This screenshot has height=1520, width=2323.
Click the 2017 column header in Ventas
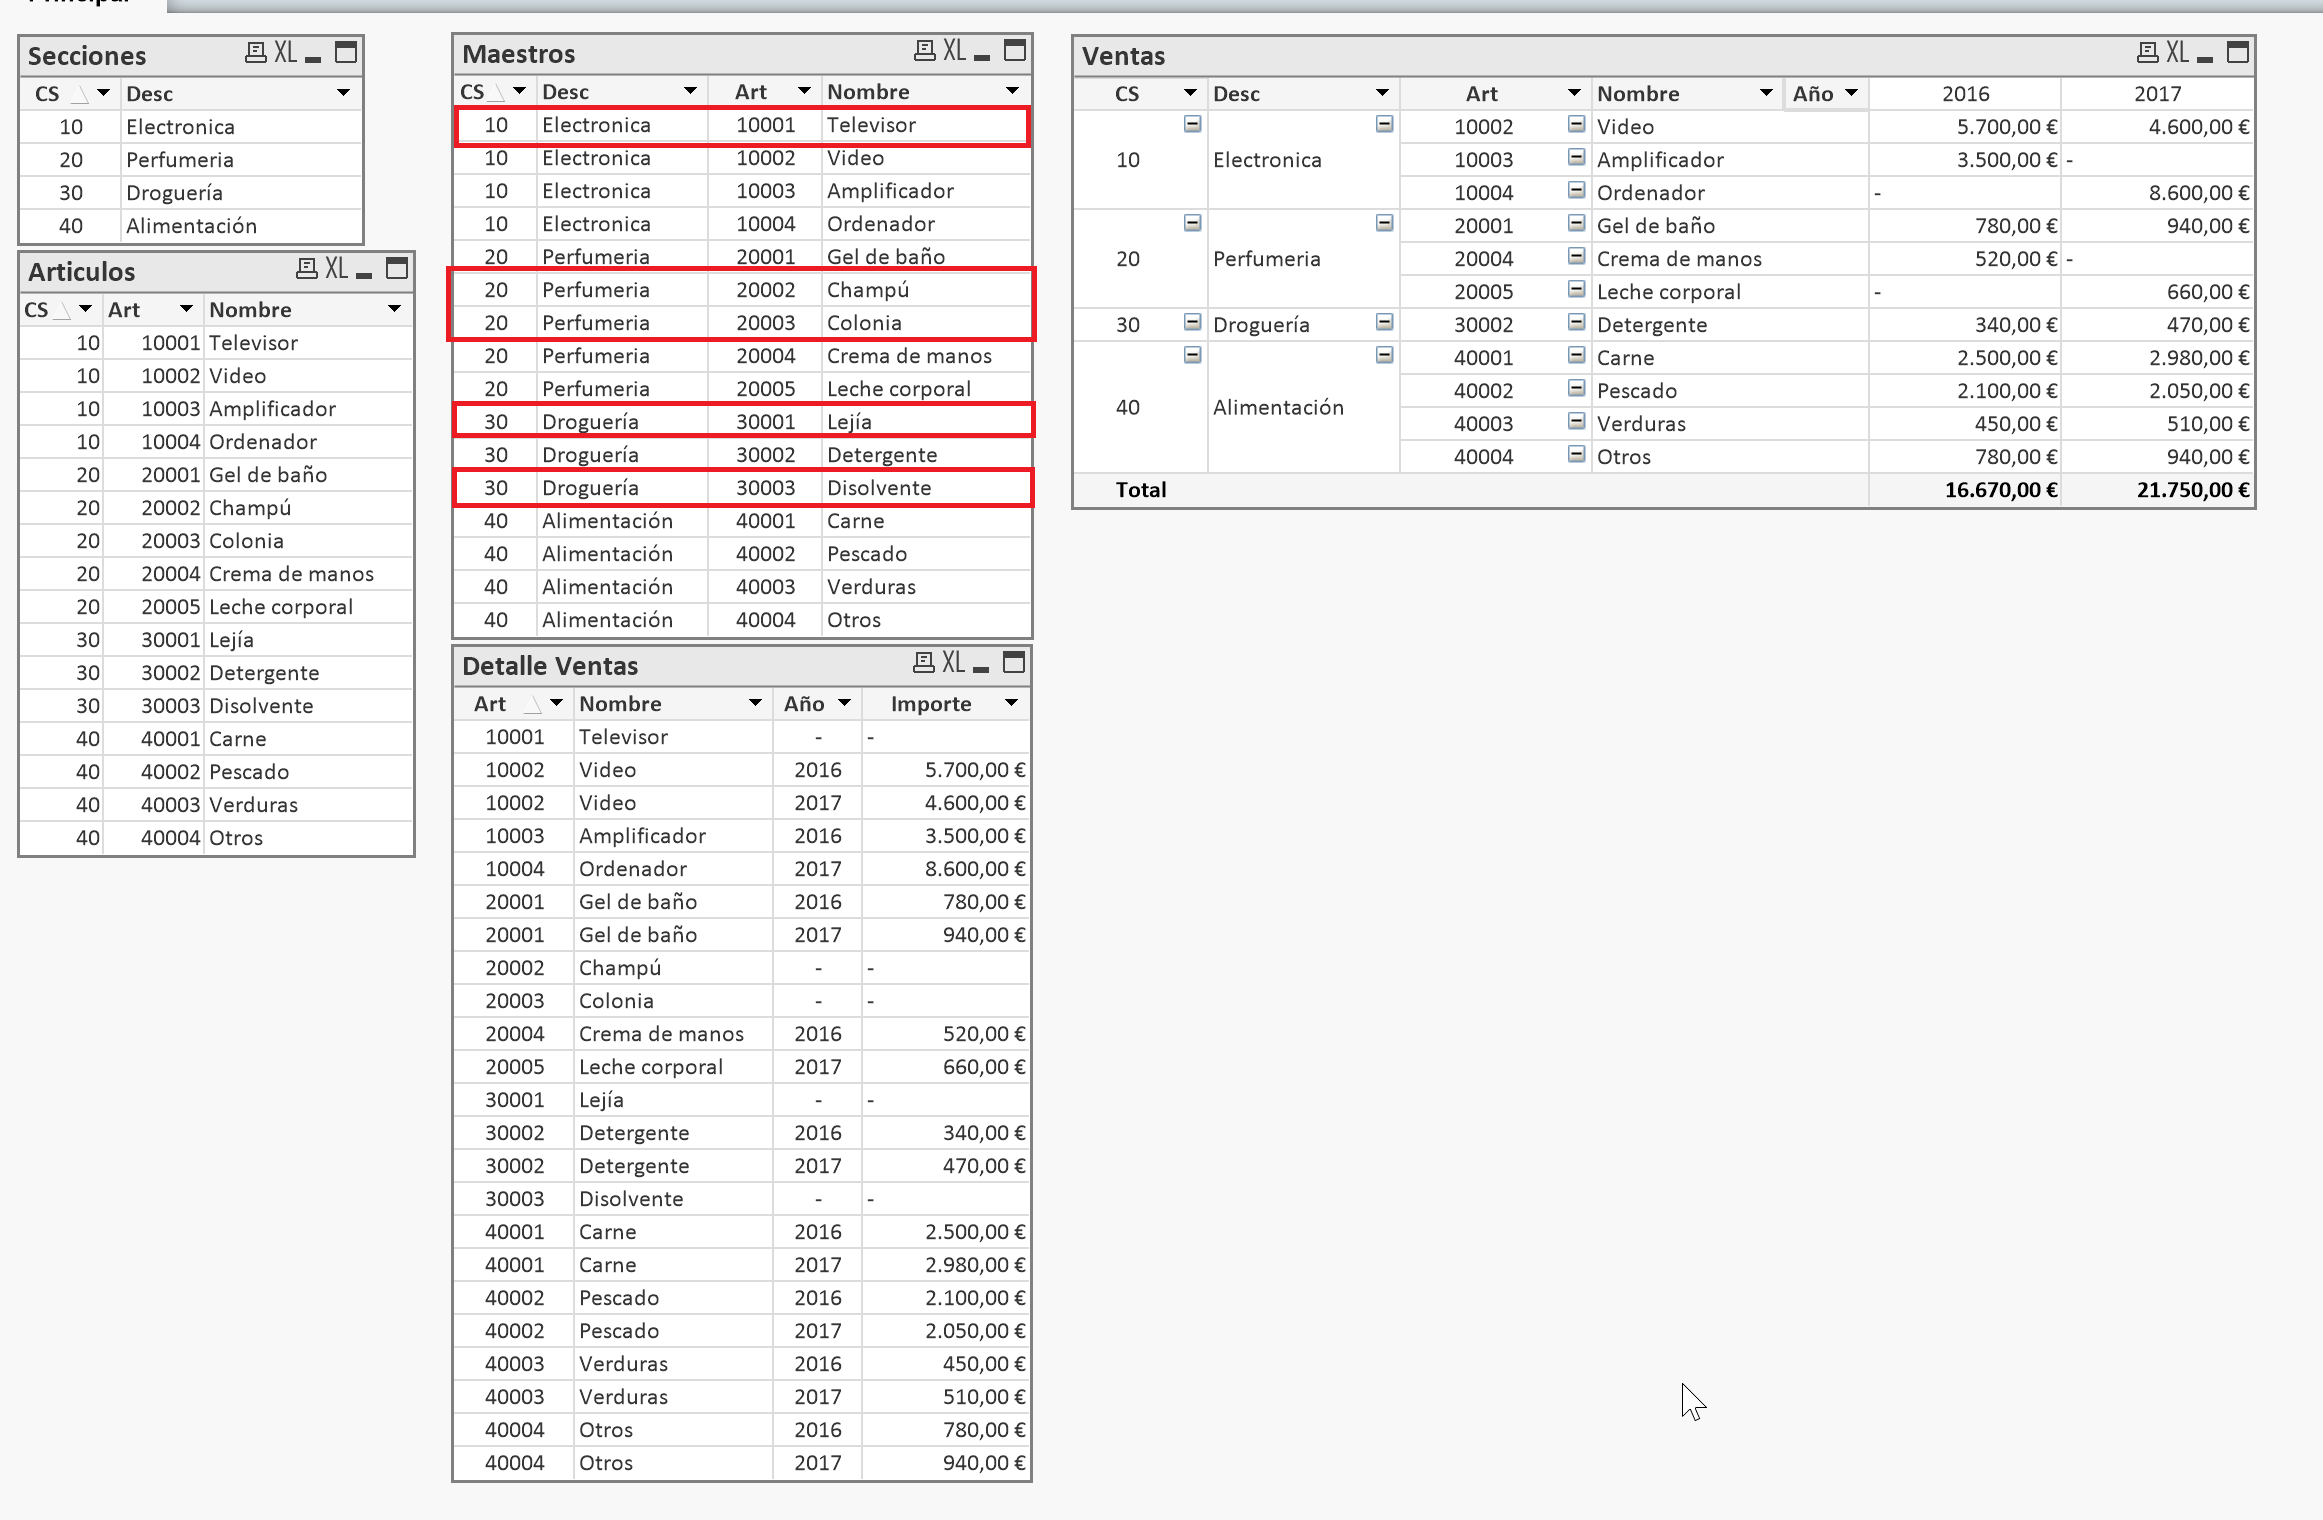(x=2157, y=93)
